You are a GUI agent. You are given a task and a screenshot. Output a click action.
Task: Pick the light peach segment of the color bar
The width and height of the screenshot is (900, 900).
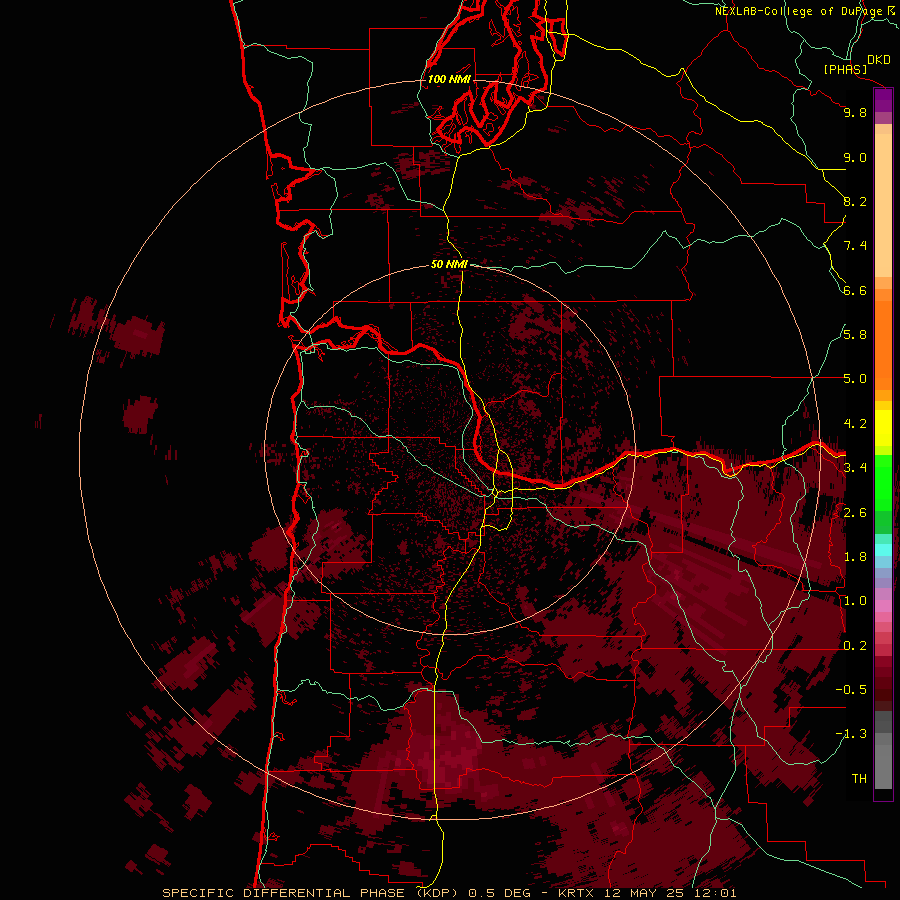pyautogui.click(x=883, y=205)
